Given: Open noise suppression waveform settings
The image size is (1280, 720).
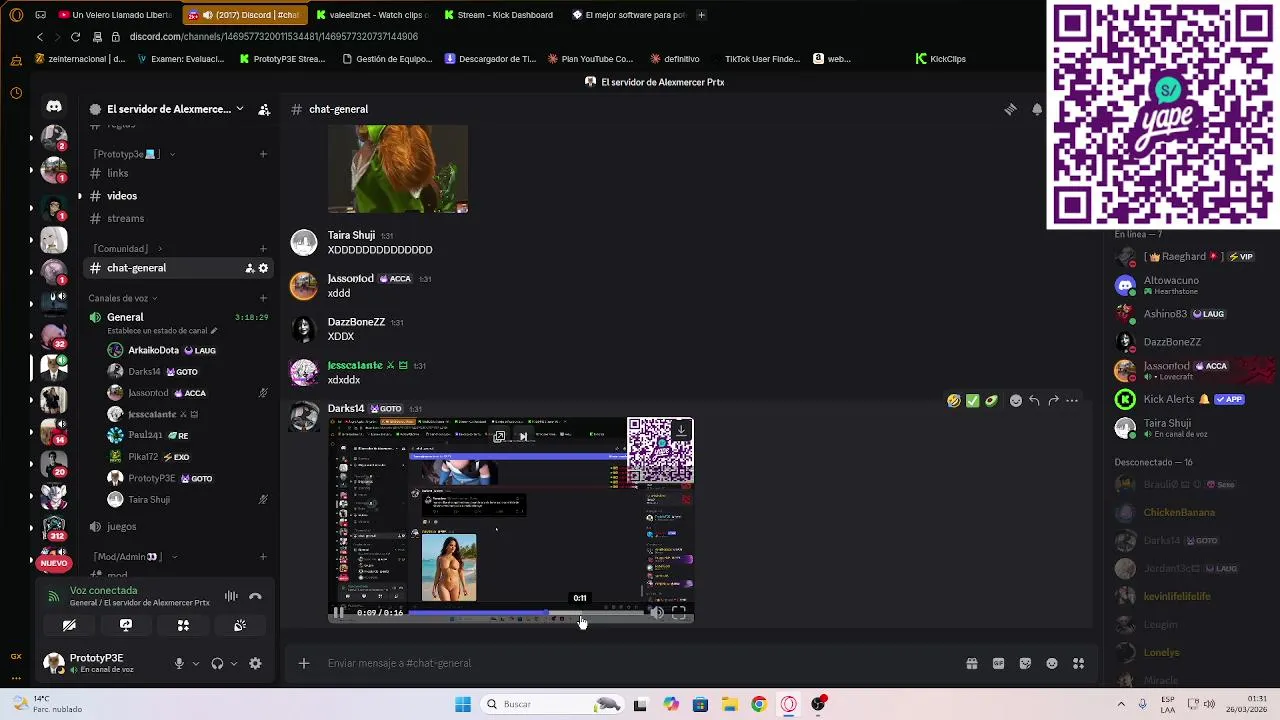Looking at the screenshot, I should pos(231,596).
